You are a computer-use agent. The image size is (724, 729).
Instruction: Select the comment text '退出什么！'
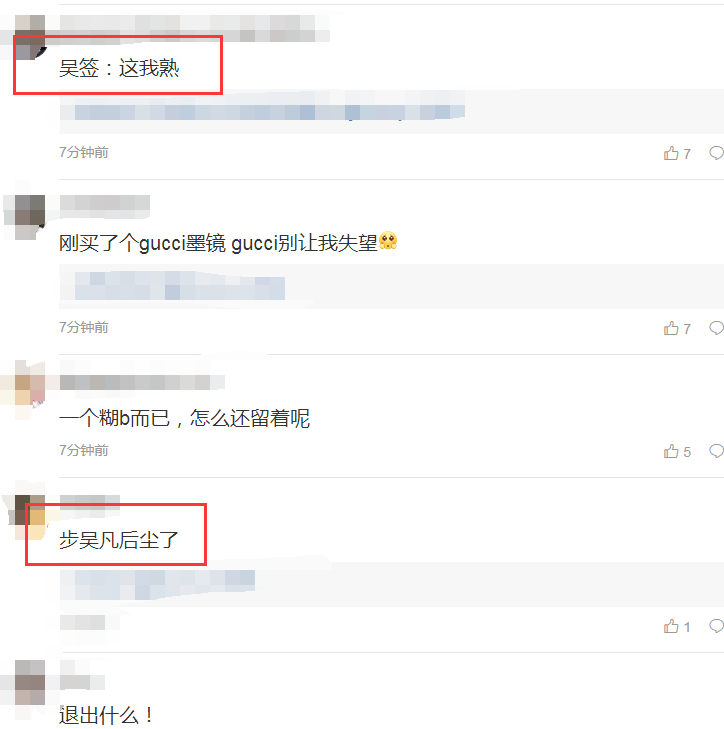[106, 715]
